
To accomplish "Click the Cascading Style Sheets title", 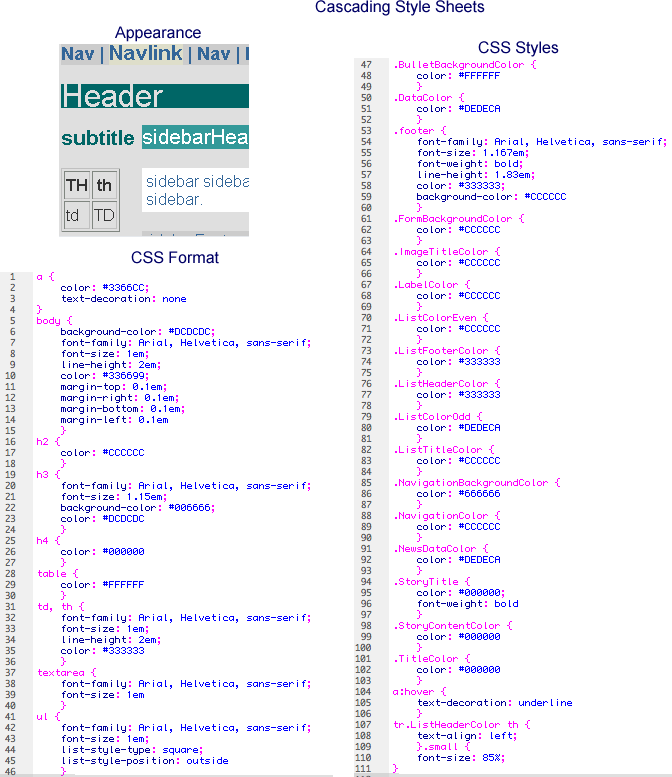I will coord(399,8).
